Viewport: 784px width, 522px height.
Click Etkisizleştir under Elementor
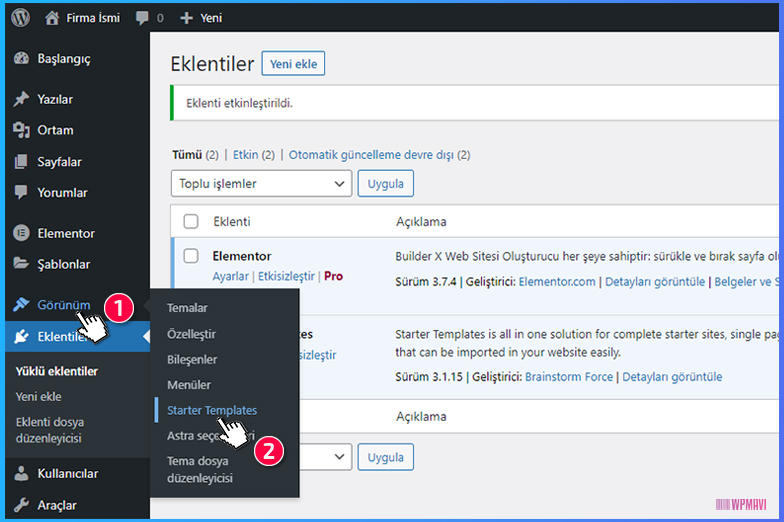click(x=286, y=276)
